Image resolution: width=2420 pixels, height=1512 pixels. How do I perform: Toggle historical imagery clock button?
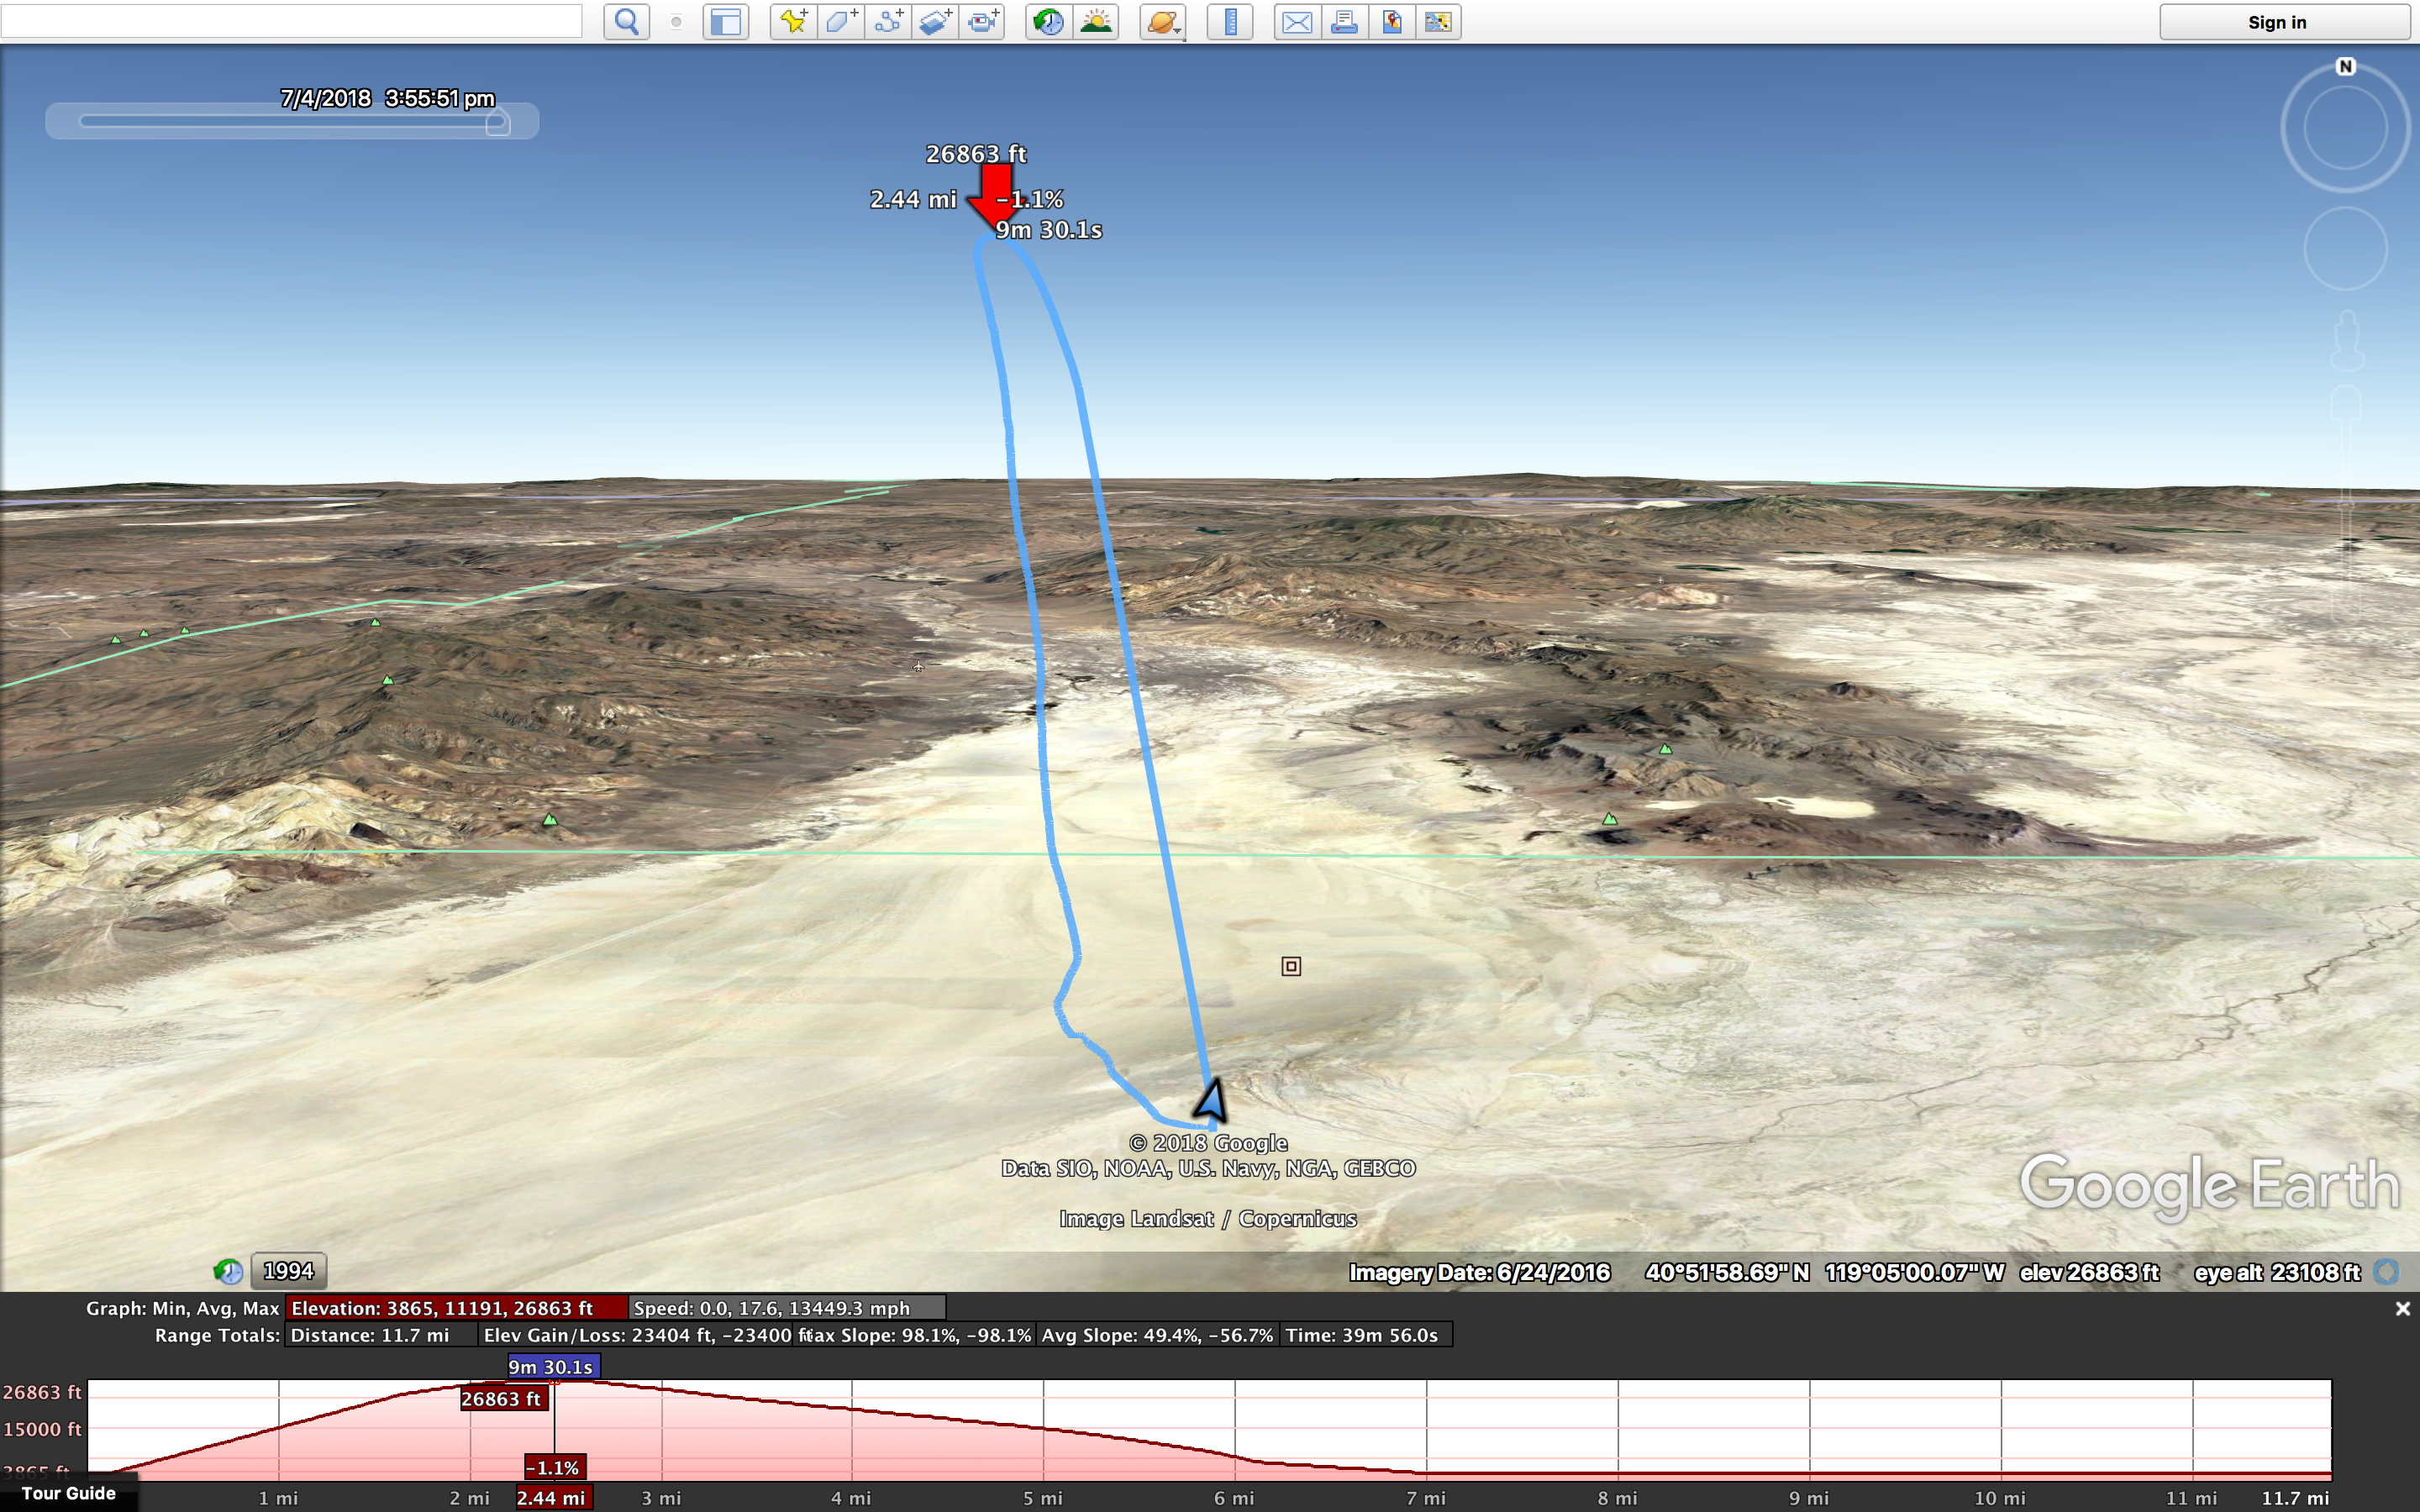[1048, 22]
